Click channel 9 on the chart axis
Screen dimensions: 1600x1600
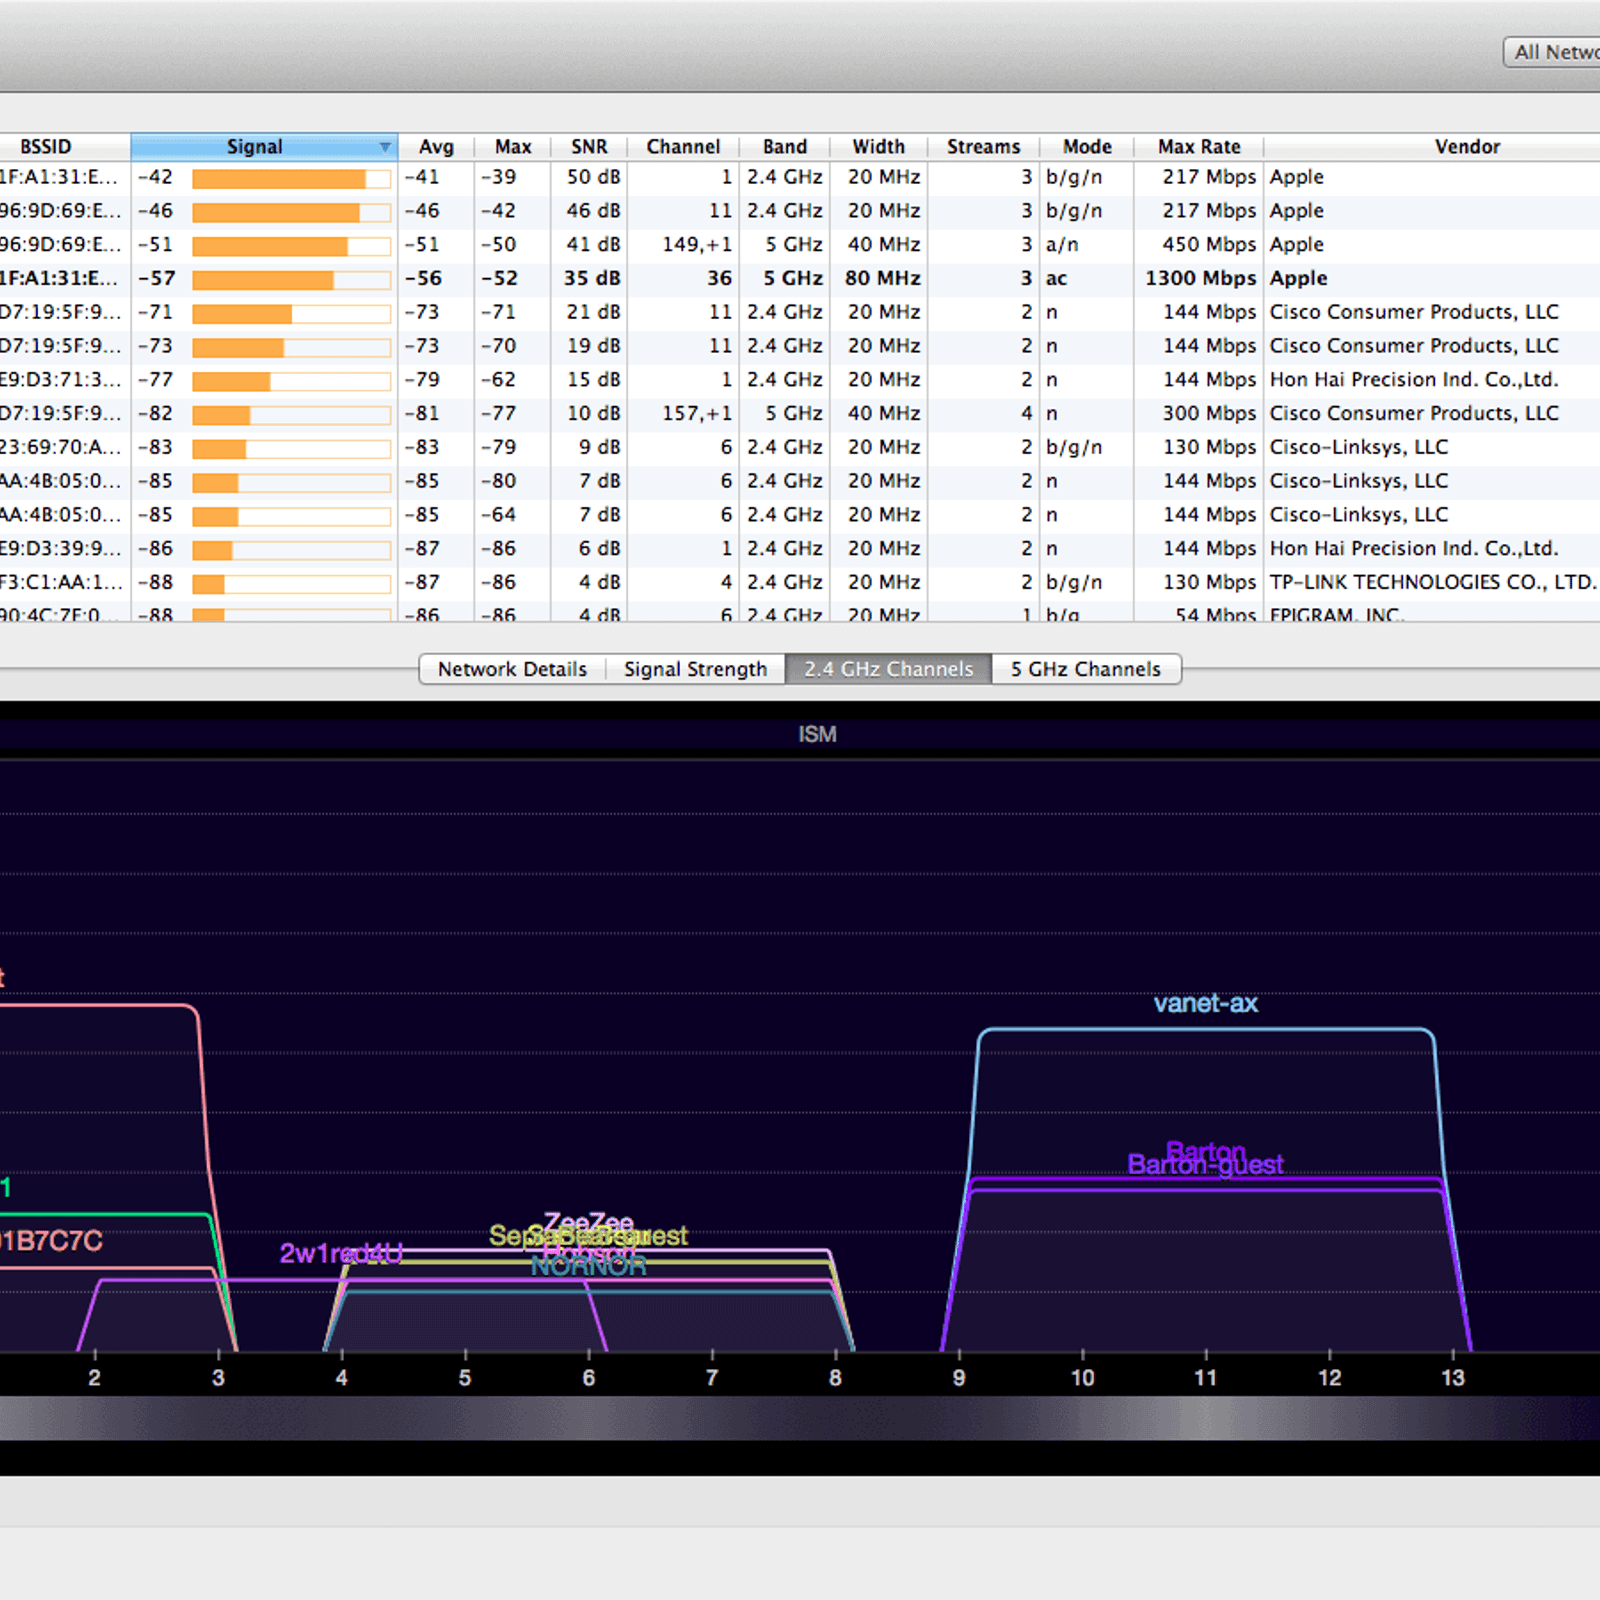pyautogui.click(x=958, y=1378)
